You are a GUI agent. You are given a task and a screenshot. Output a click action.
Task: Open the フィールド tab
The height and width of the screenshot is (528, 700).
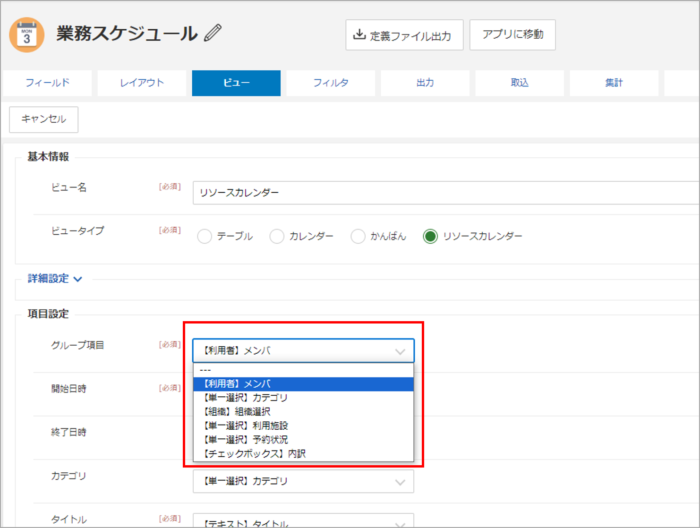(x=48, y=83)
